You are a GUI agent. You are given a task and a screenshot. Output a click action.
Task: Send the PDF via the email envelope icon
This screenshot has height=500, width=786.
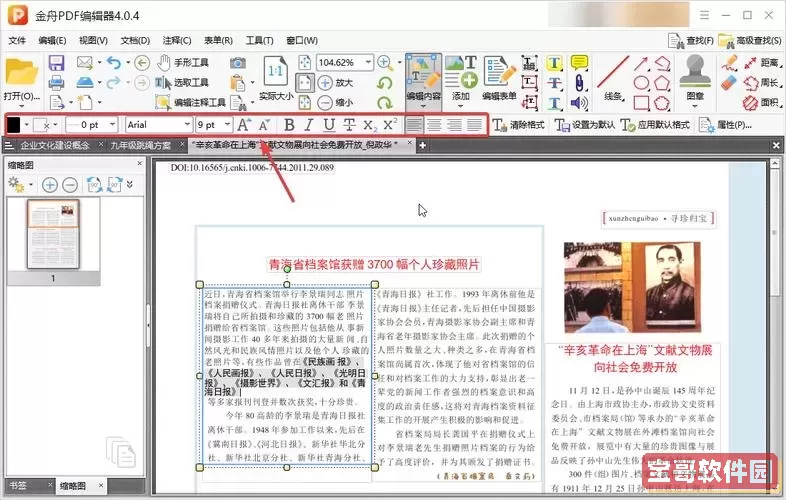tap(85, 63)
